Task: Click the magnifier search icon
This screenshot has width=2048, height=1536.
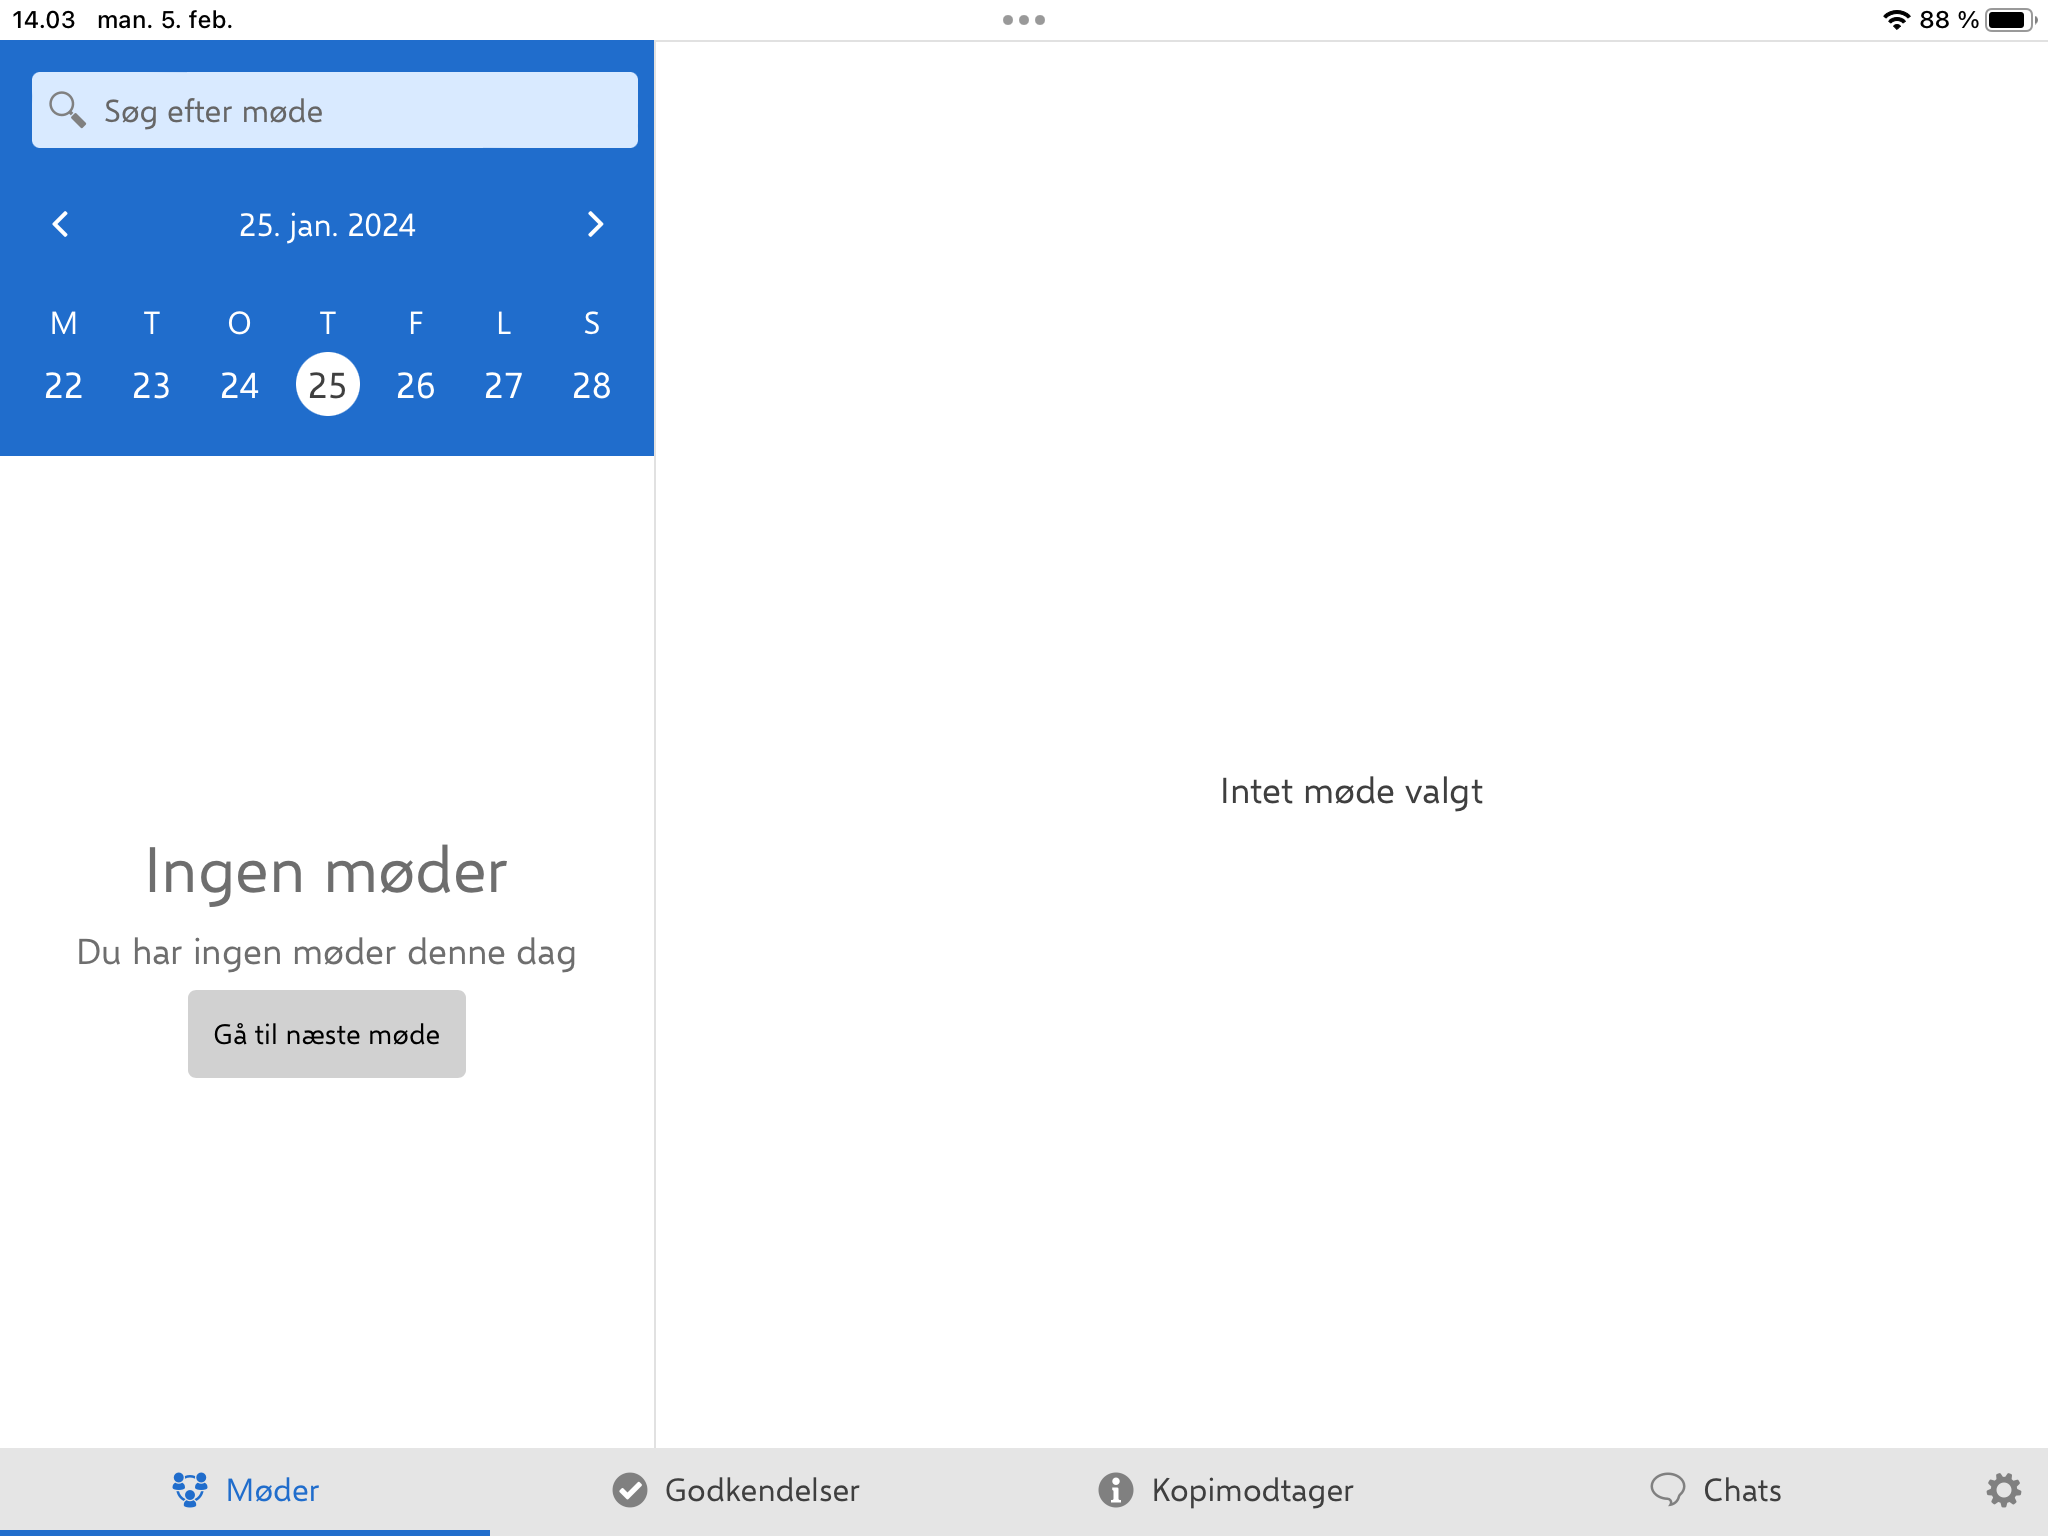Action: point(67,110)
